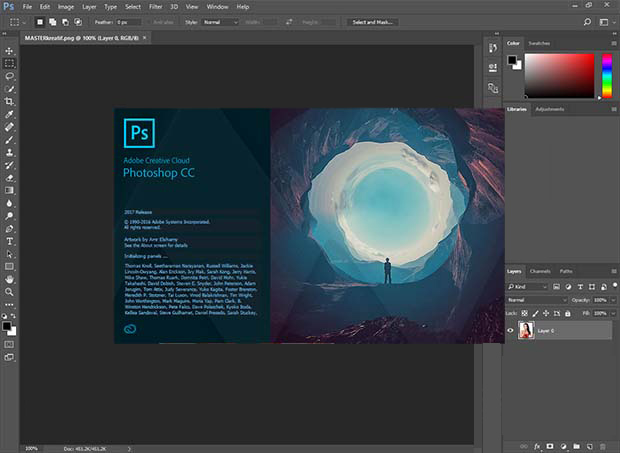Select the Lasso tool
This screenshot has height=453, width=620.
tap(9, 76)
